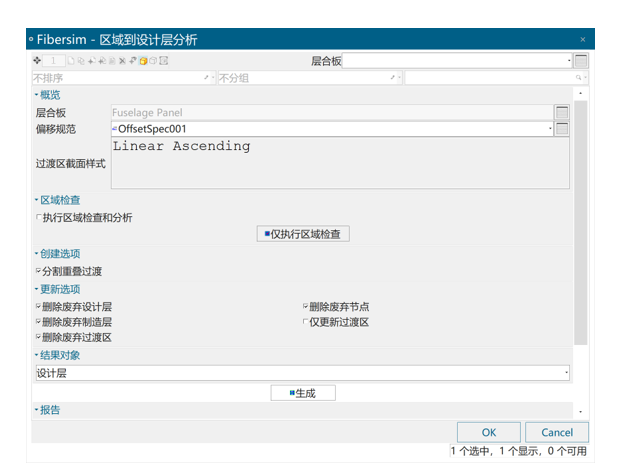
Task: Click the pencil icon in 不排序 field
Action: 206,78
